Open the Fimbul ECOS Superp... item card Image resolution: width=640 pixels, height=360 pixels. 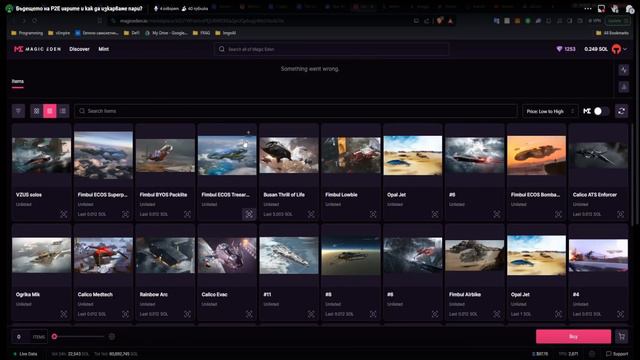(x=103, y=172)
